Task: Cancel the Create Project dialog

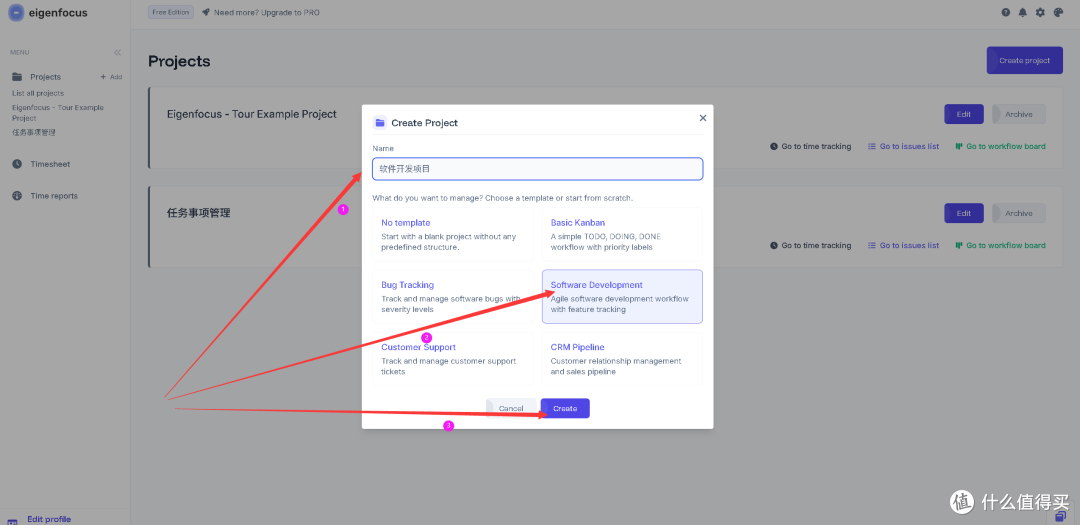Action: point(511,408)
